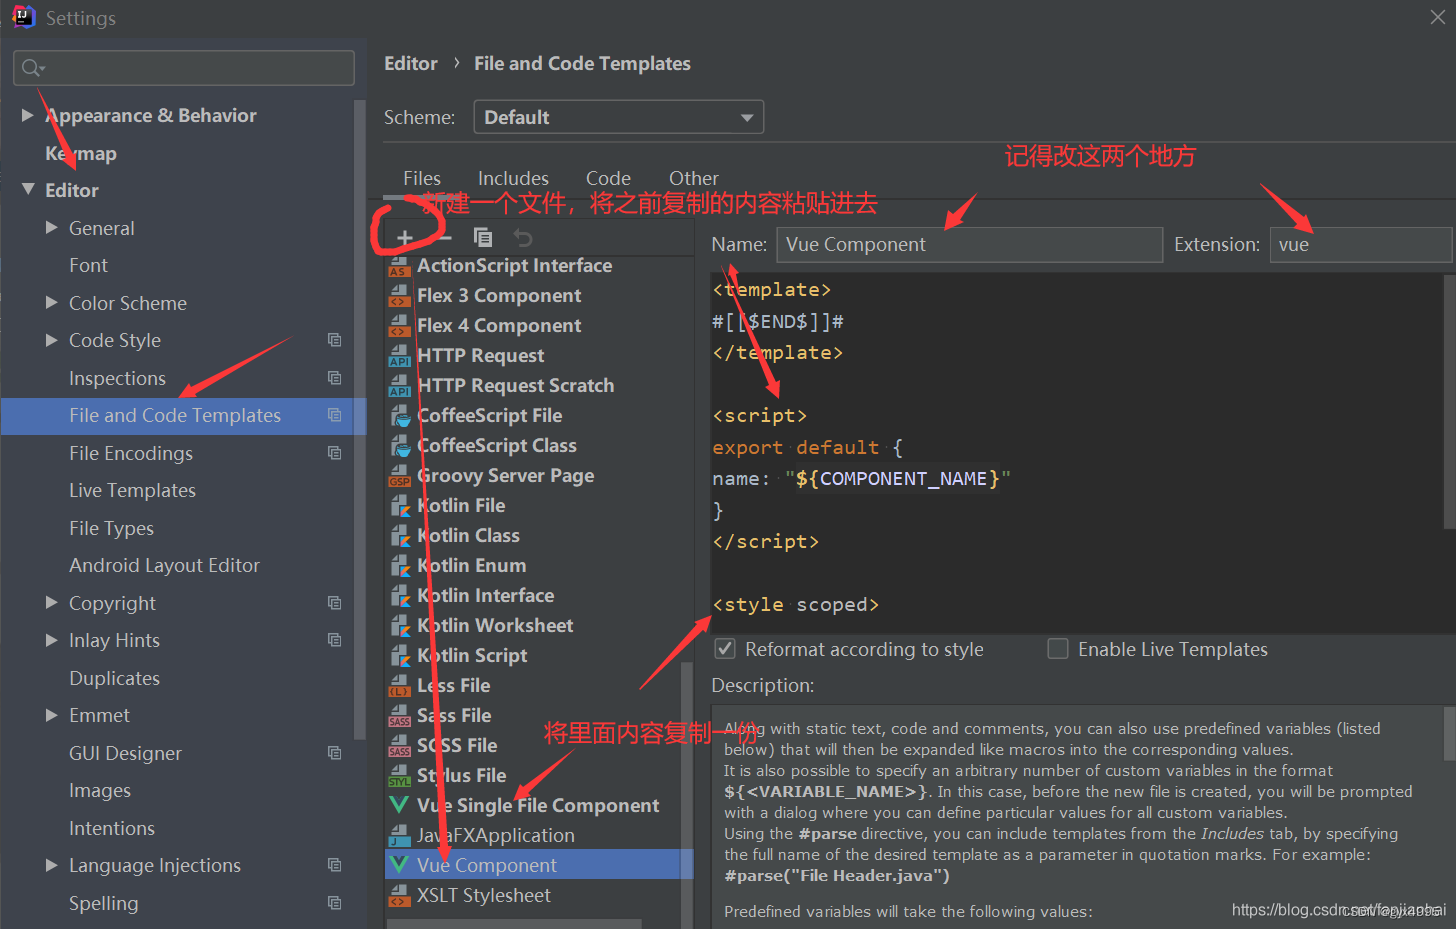Click the Flex 3 Component icon

point(400,295)
